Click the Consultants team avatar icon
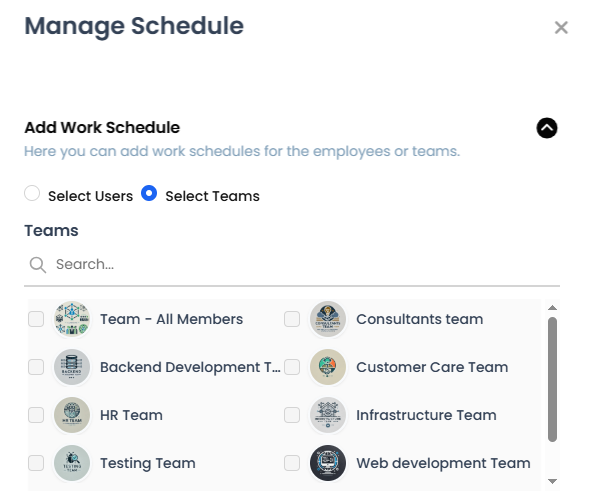 (328, 319)
